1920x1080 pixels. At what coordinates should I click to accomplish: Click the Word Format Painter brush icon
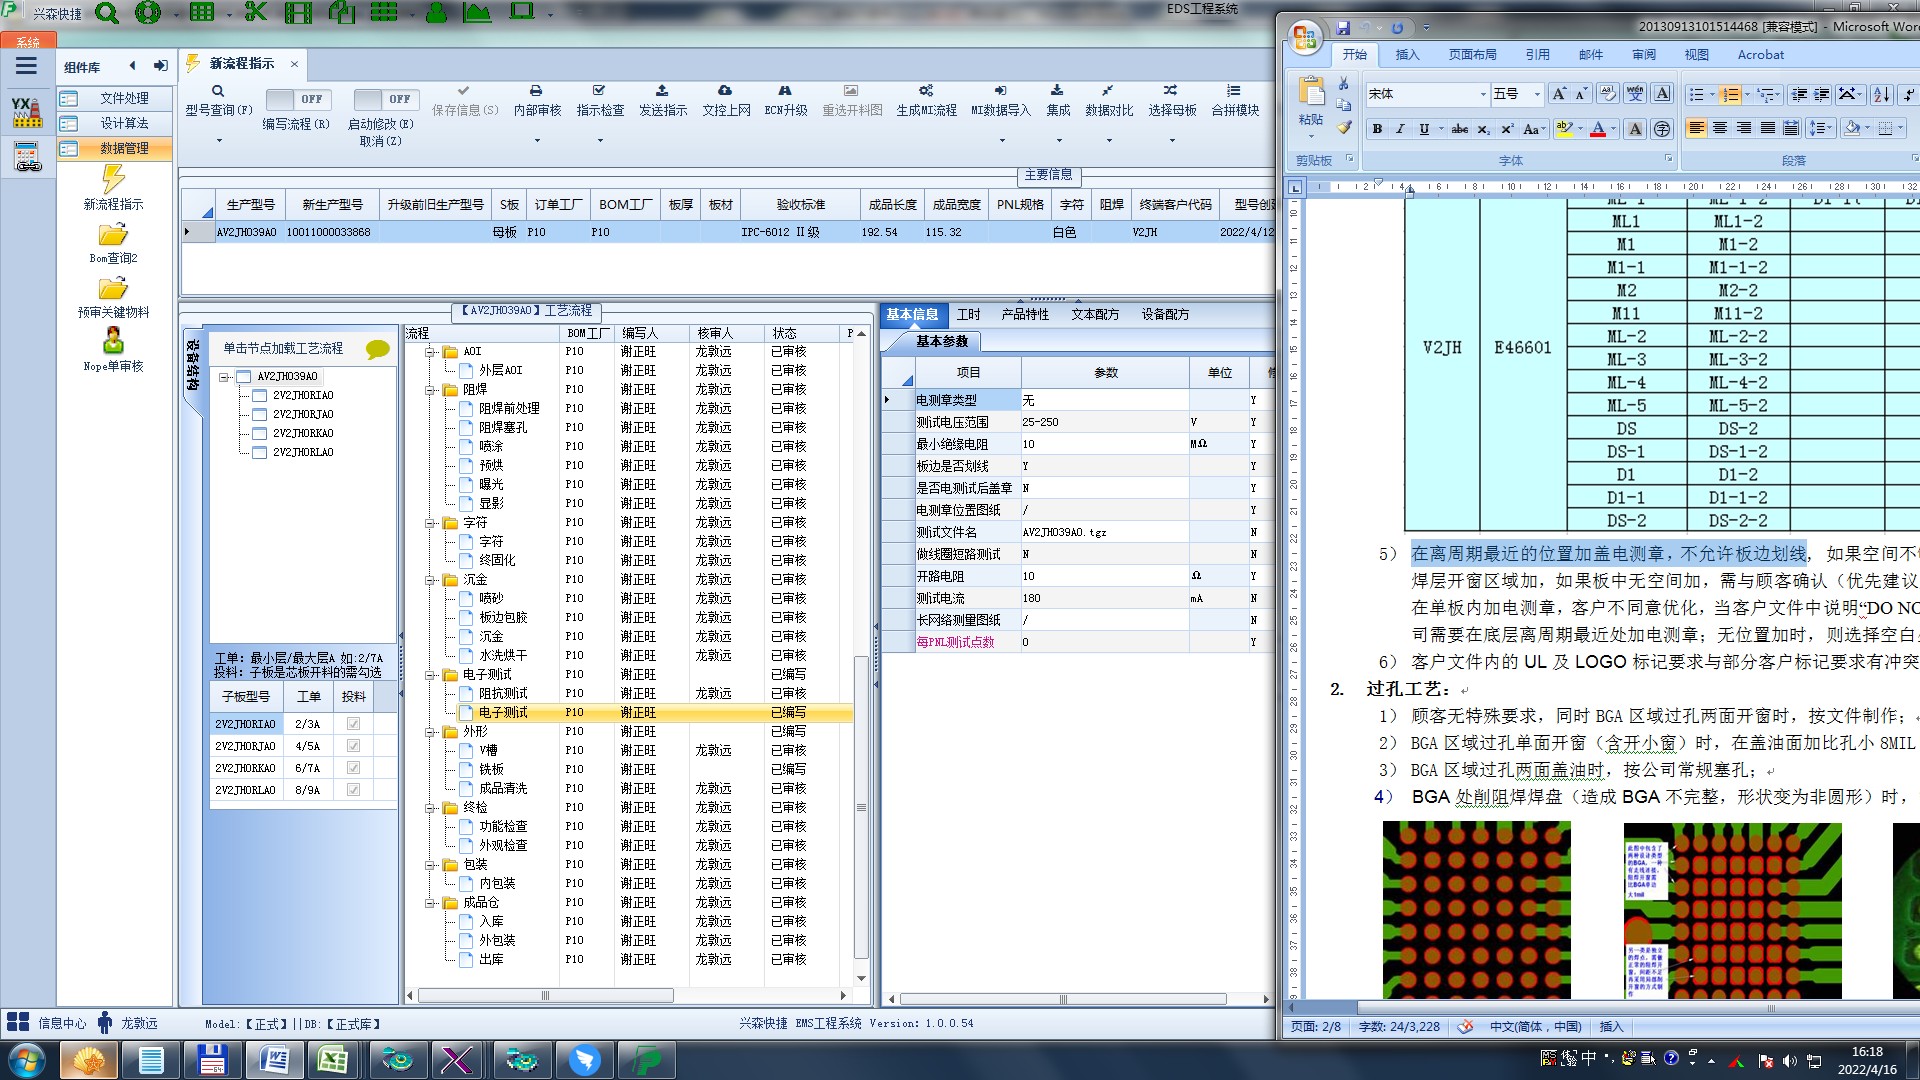[1344, 128]
